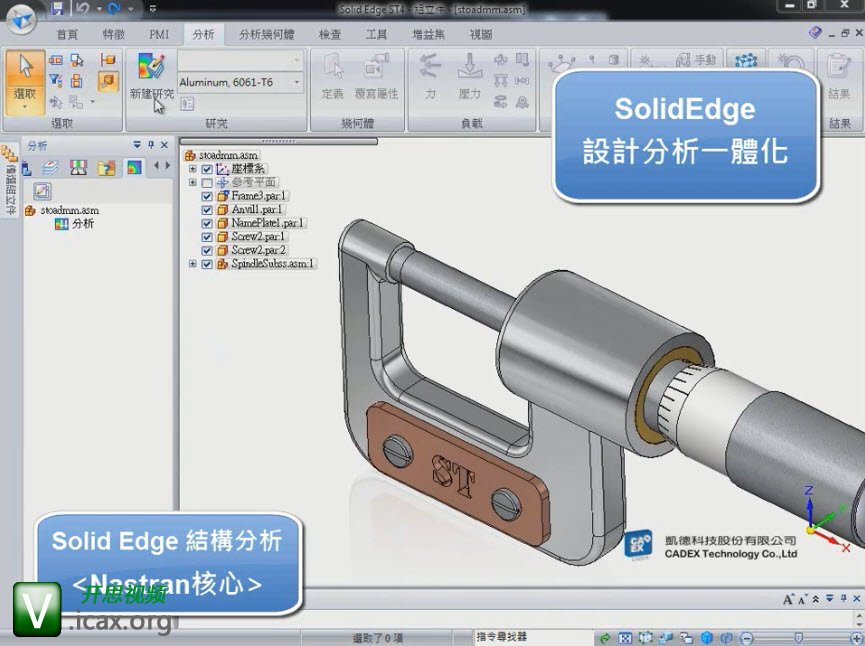This screenshot has height=646, width=865.
Task: Select the 選取 arrow tool
Action: coord(25,78)
